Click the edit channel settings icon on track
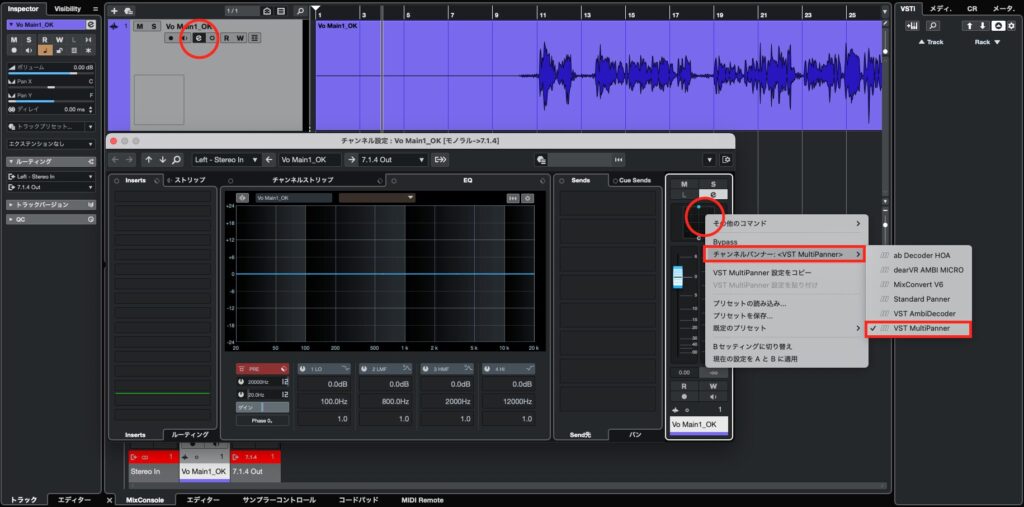The image size is (1024, 507). [198, 38]
